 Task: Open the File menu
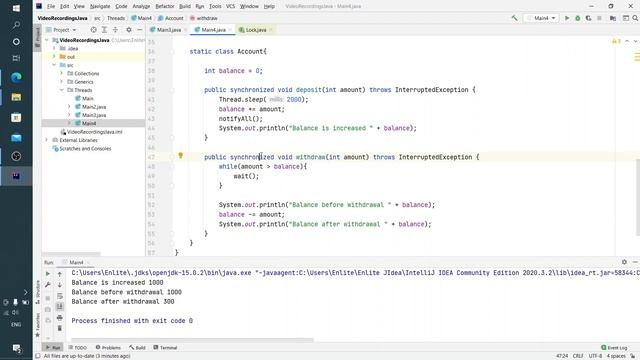coord(51,6)
